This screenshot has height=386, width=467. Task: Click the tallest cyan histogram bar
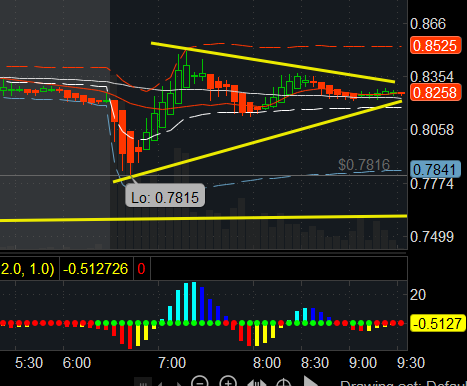[194, 303]
